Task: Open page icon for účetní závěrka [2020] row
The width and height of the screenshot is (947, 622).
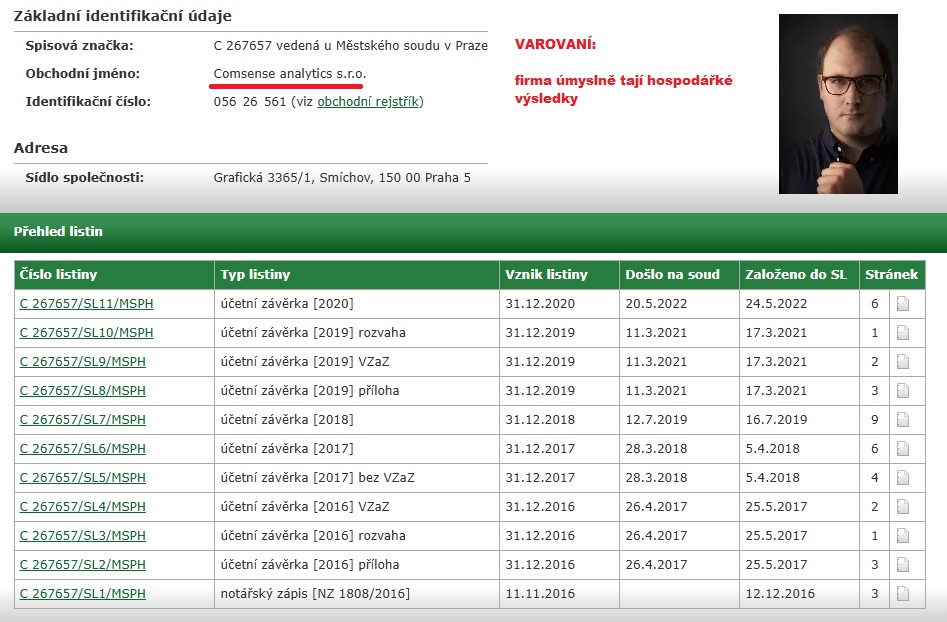Action: click(903, 304)
